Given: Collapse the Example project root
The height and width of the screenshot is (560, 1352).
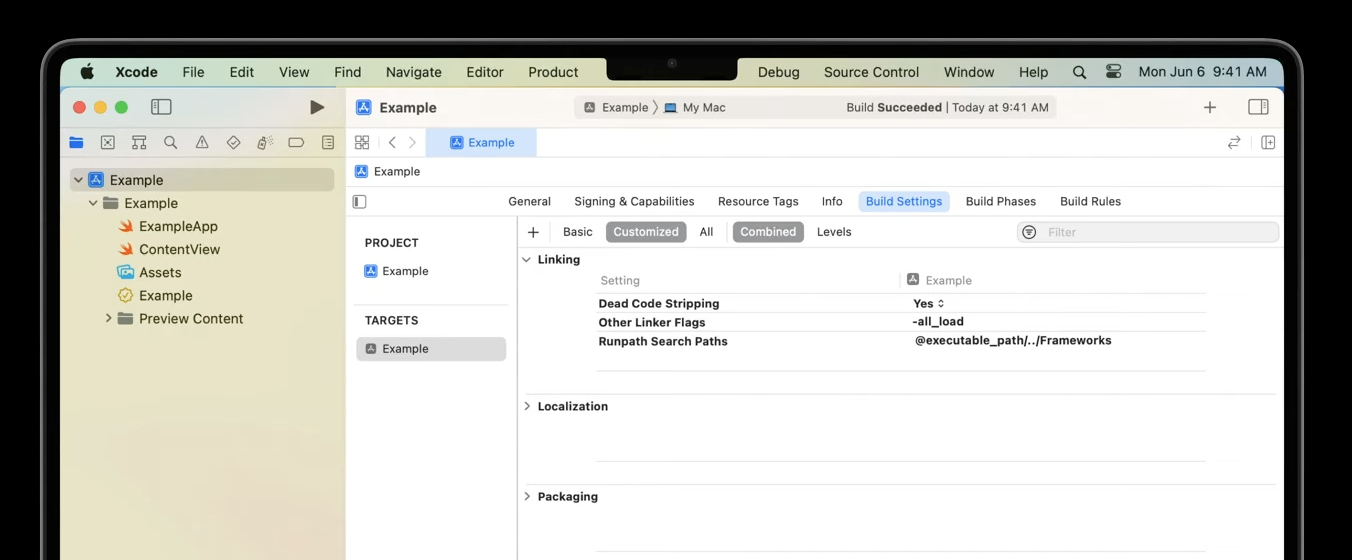Looking at the screenshot, I should coord(78,180).
